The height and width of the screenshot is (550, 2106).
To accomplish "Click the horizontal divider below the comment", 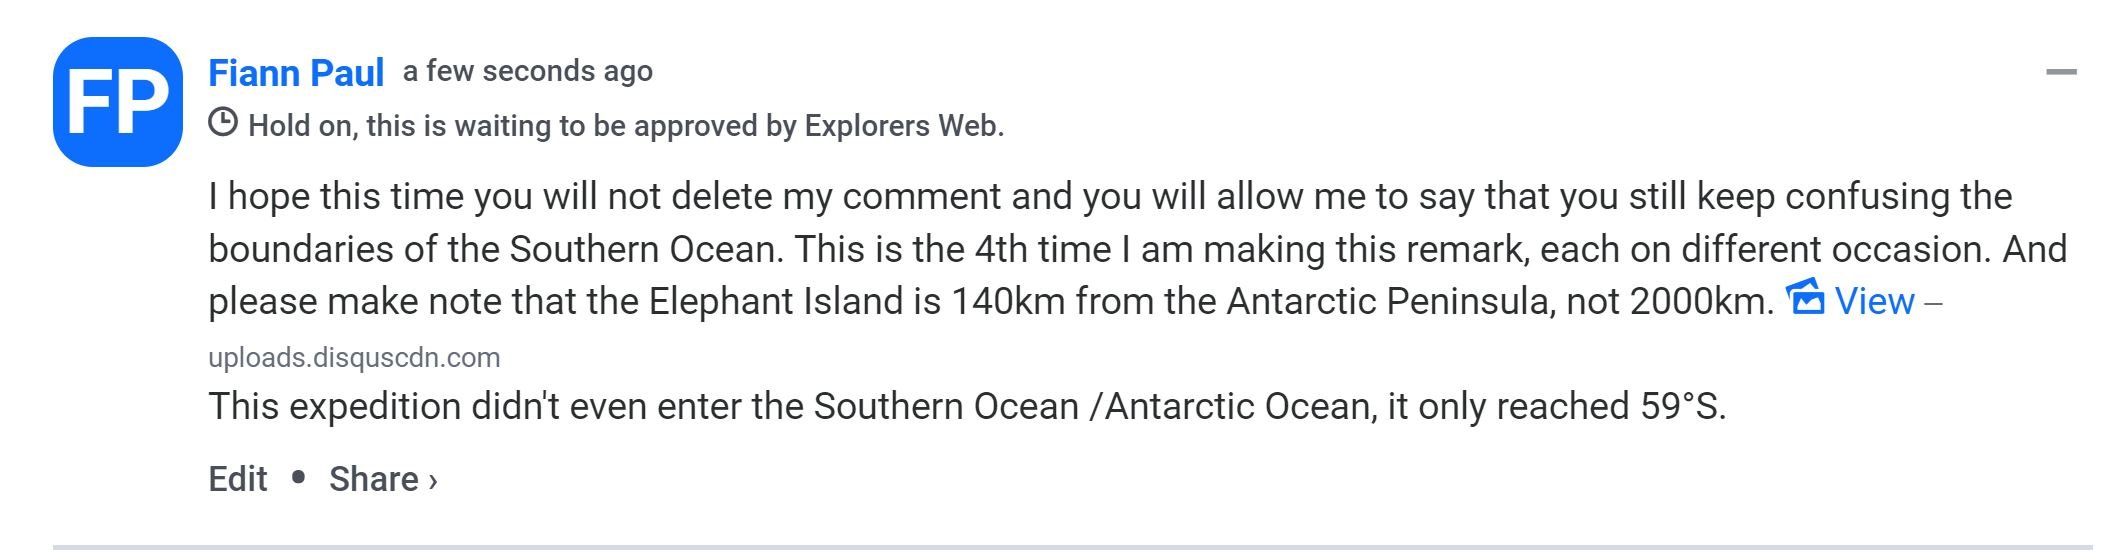I will point(1072,547).
